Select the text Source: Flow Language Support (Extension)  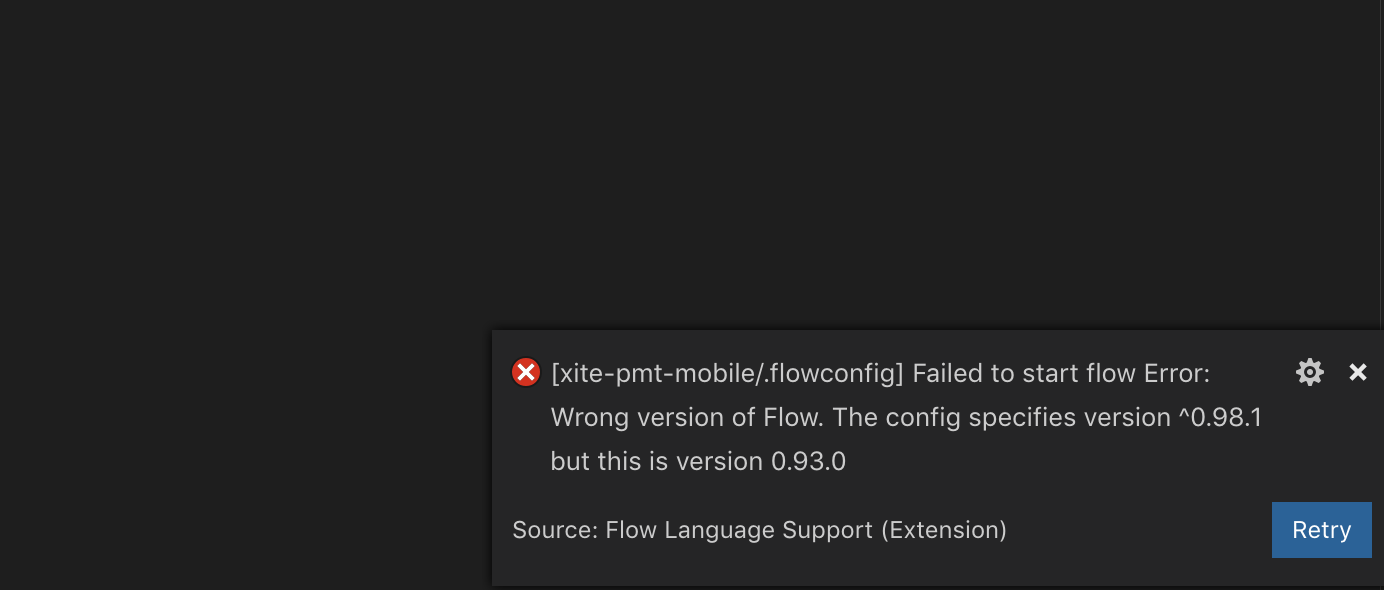pyautogui.click(x=759, y=529)
